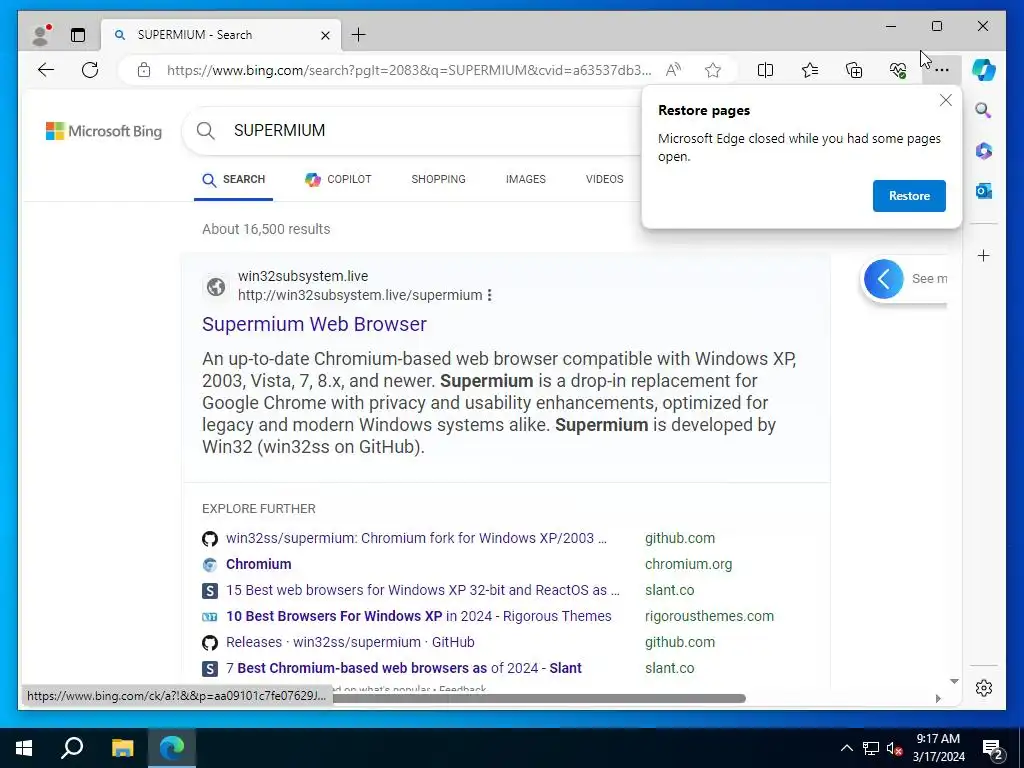Click the EXPLORE FURTHER heading

tap(259, 509)
